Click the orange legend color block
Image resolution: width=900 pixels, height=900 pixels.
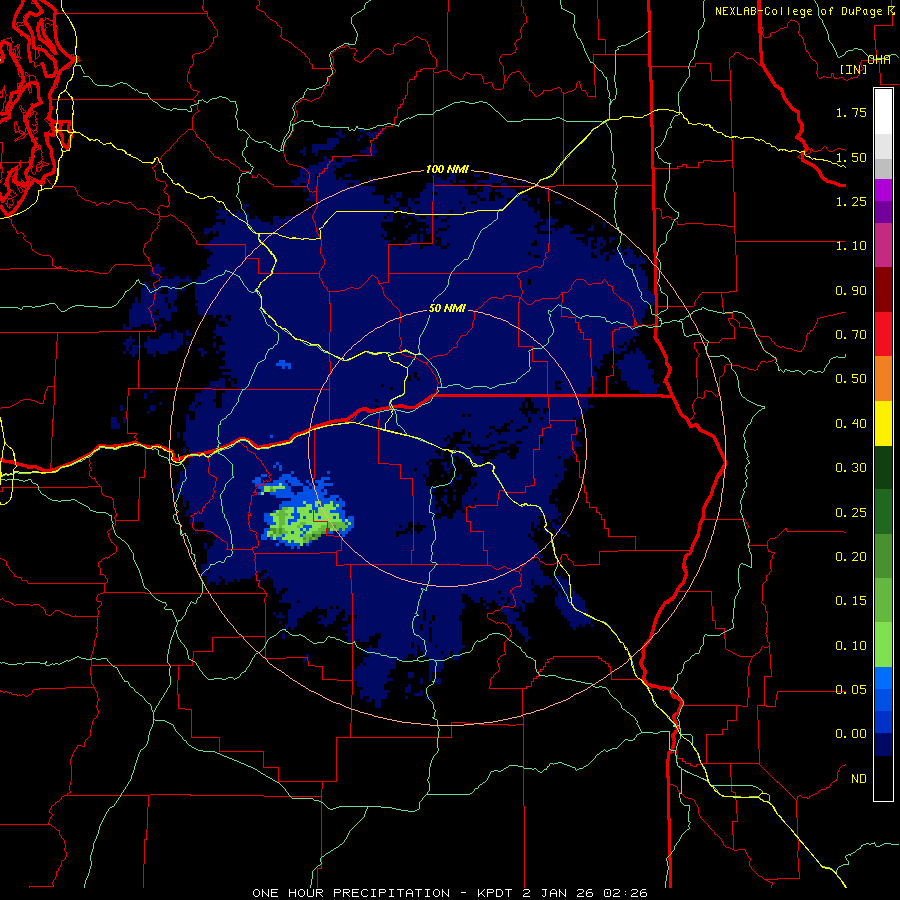tap(883, 379)
